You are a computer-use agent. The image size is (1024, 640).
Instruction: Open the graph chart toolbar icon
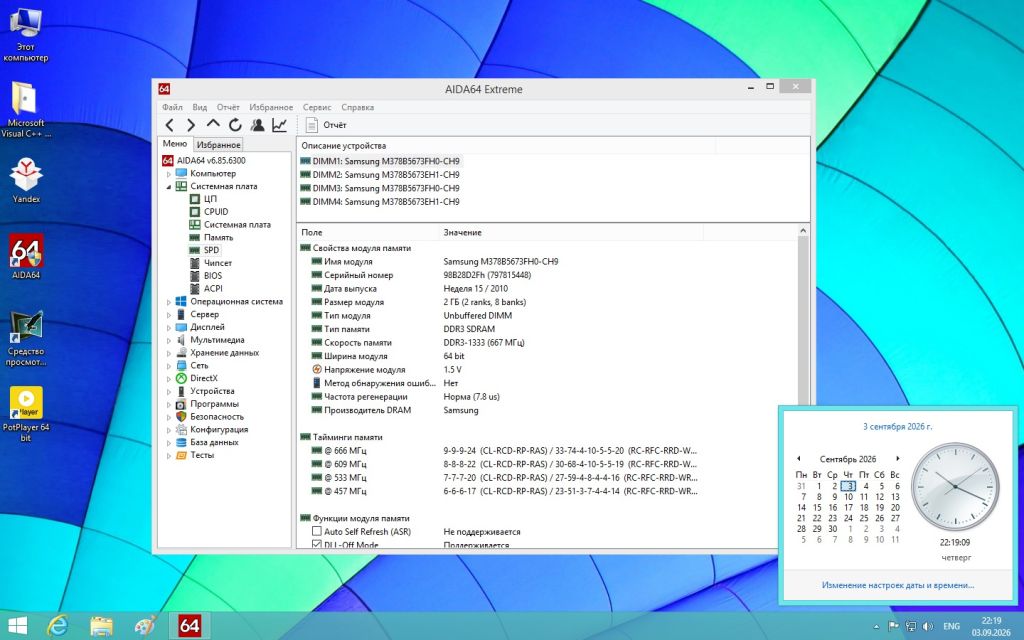pyautogui.click(x=280, y=125)
